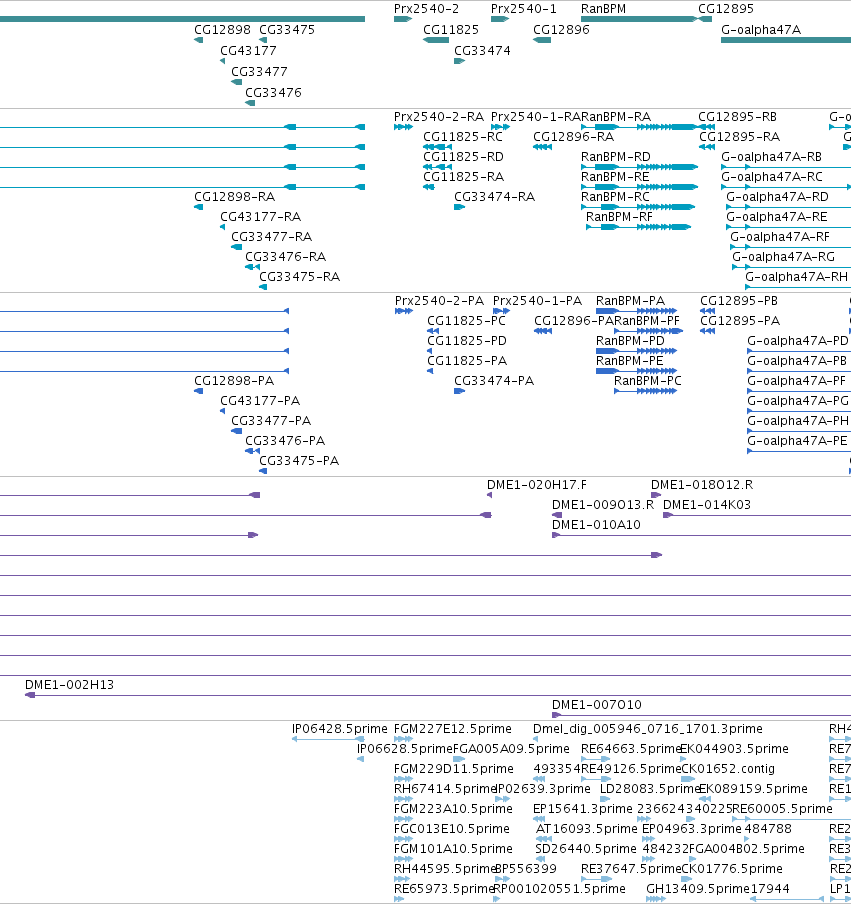
Task: Select transcript CG43177-RA
Action: [261, 217]
